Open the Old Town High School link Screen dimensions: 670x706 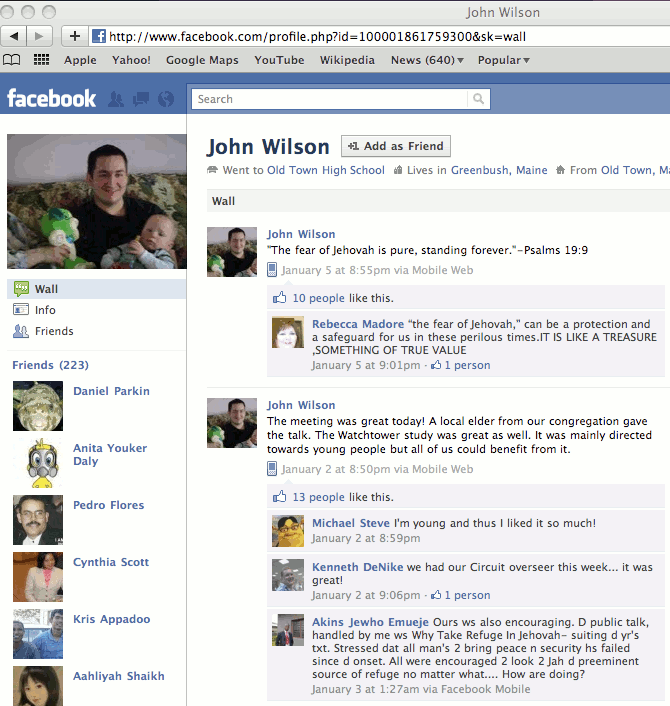[x=326, y=170]
